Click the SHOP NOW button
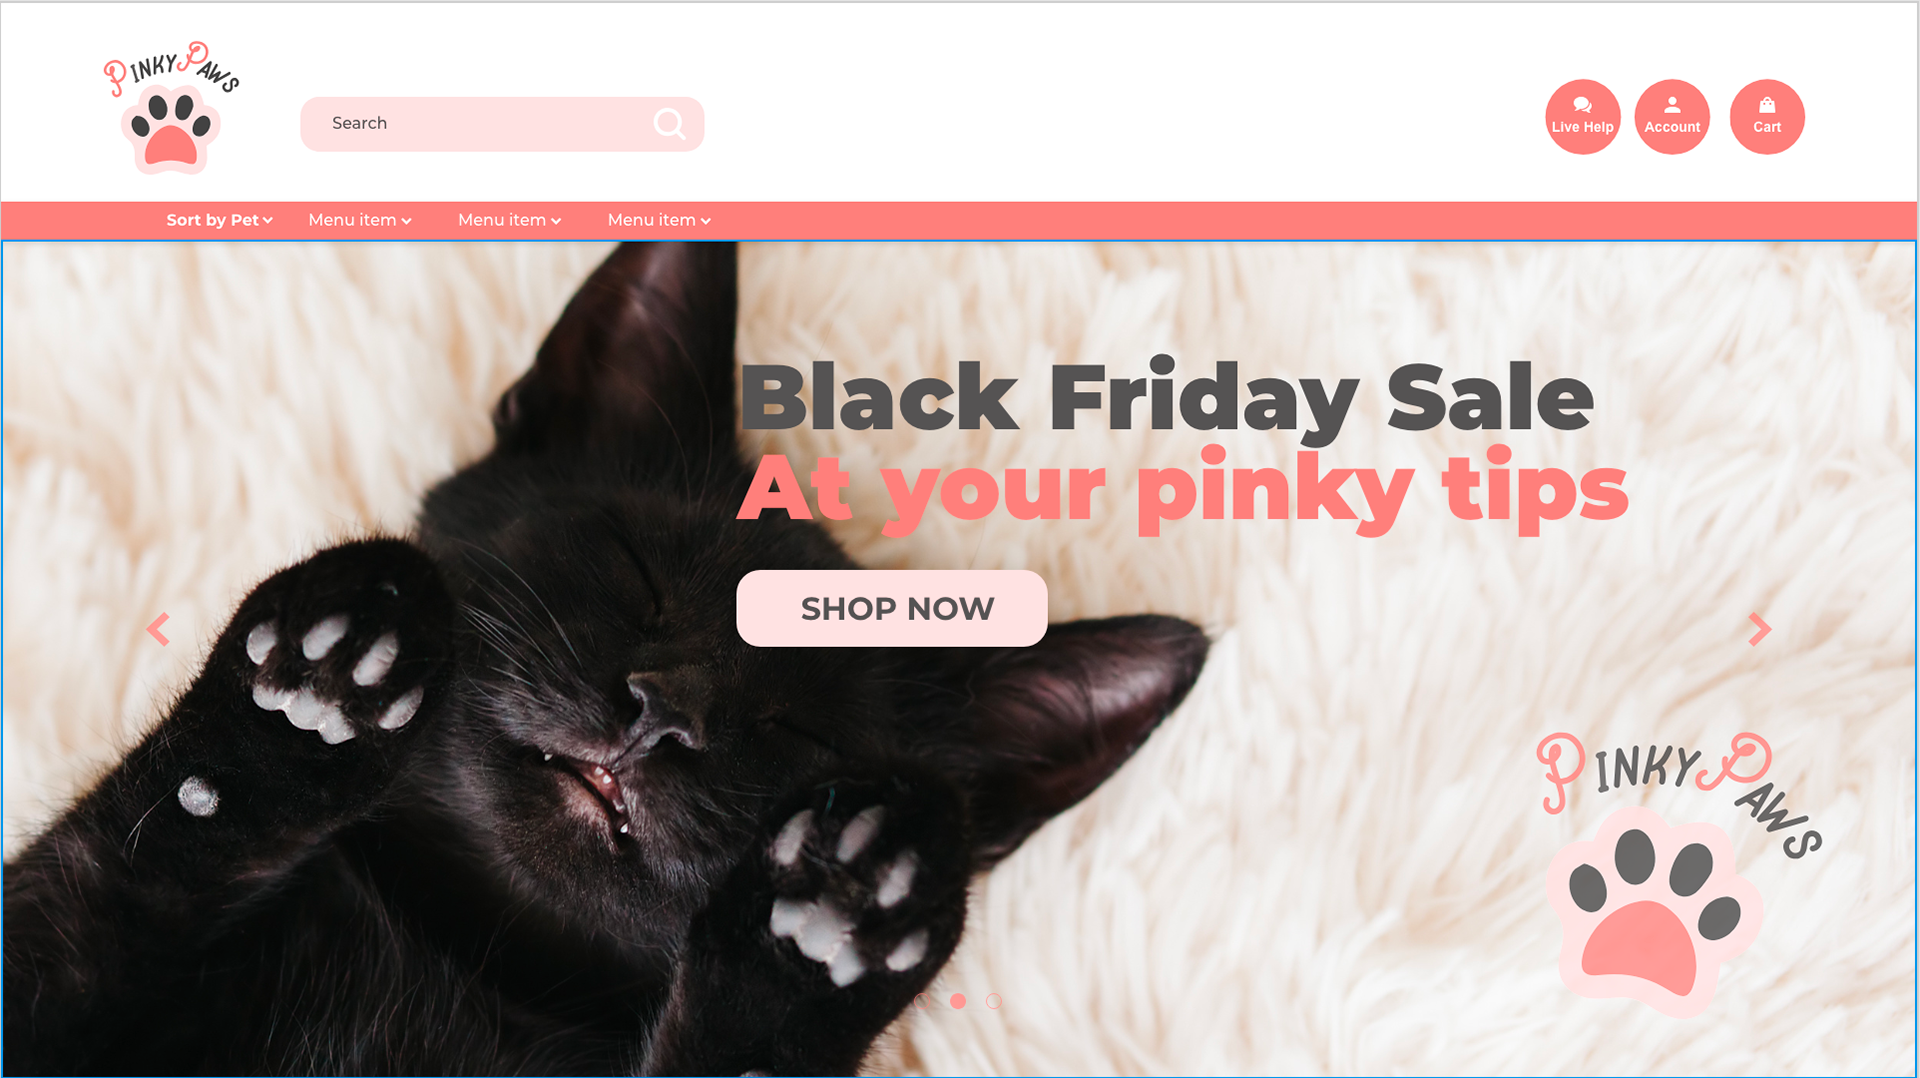Viewport: 1920px width, 1078px height. pyautogui.click(x=892, y=608)
